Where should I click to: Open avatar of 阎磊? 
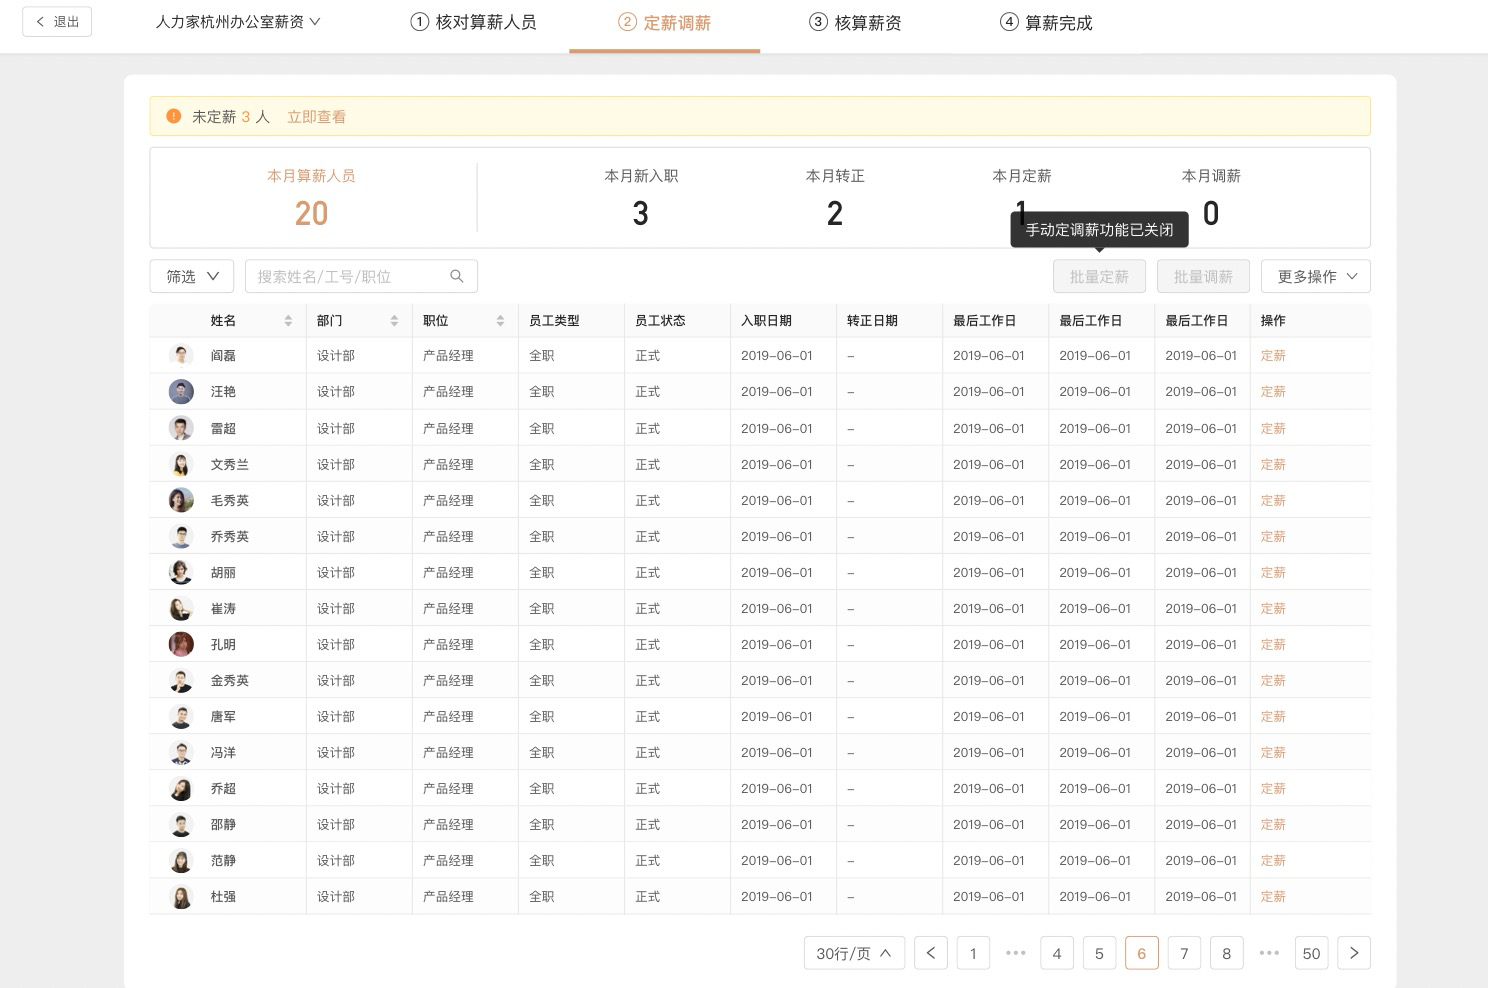tap(181, 355)
